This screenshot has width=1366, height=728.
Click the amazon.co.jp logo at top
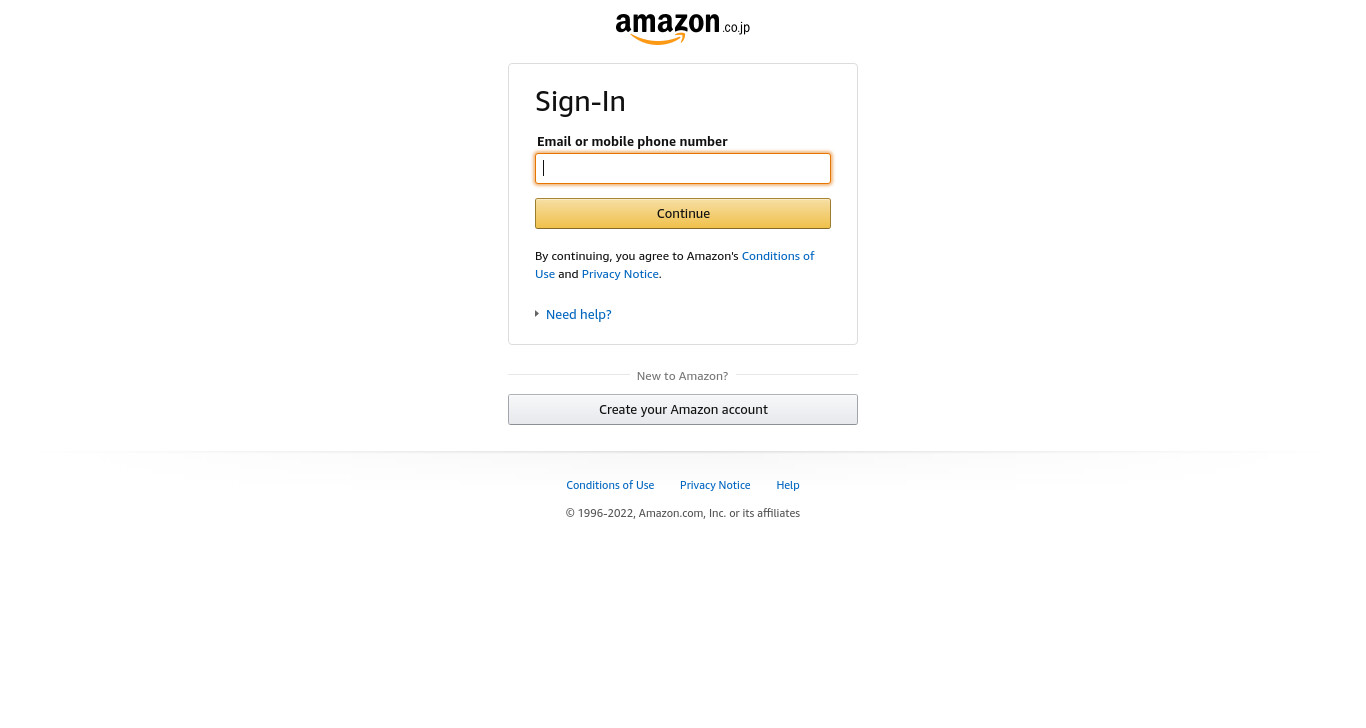[x=683, y=28]
